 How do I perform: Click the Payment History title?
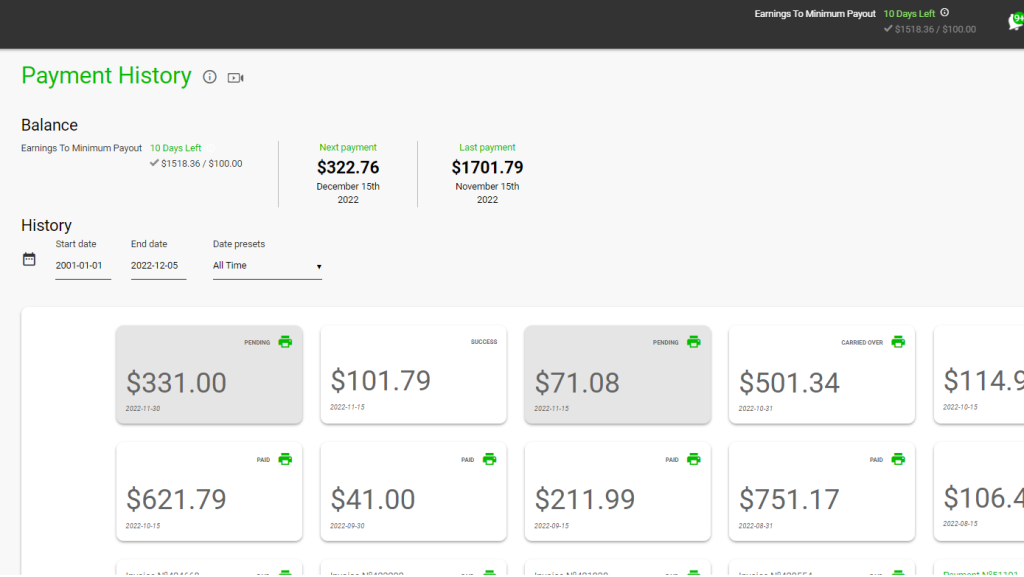pos(106,76)
